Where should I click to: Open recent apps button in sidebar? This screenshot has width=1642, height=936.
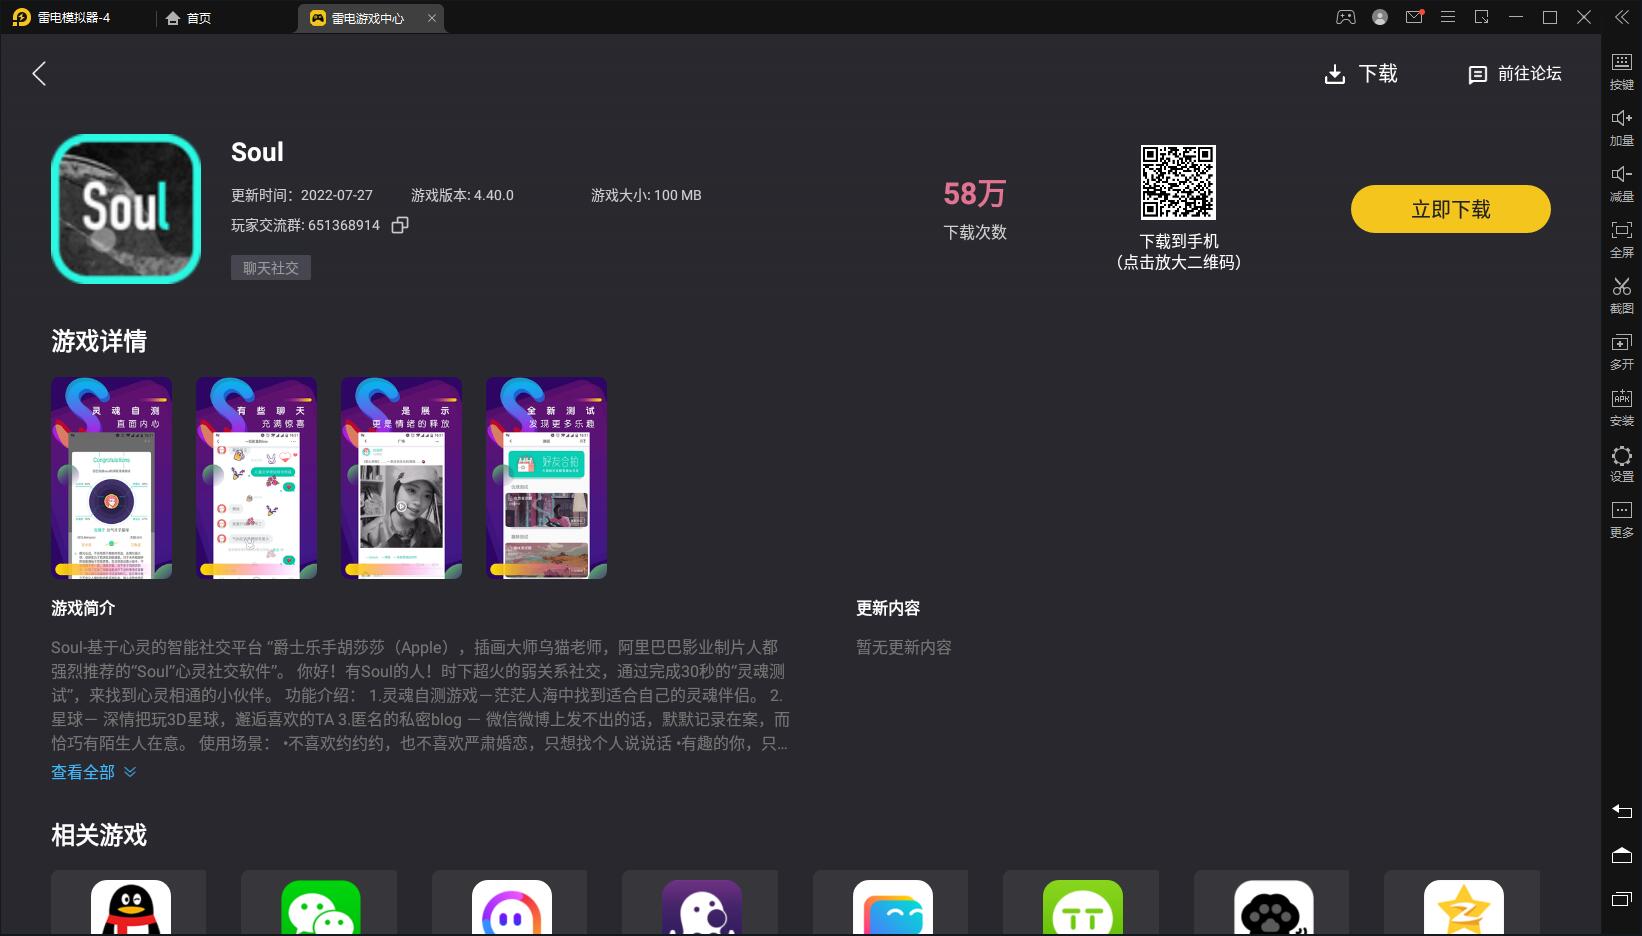1622,899
